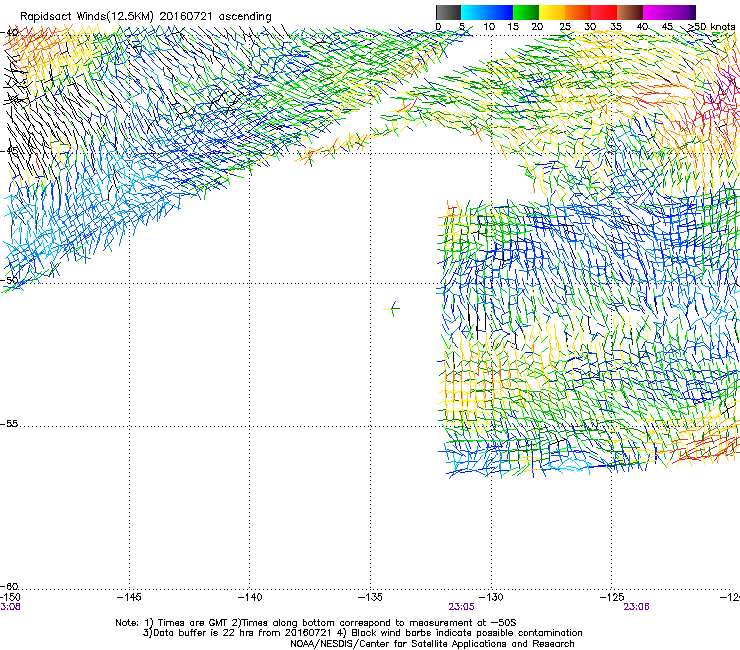
Task: Click the purple 23:06 time stamp
Action: point(636,607)
